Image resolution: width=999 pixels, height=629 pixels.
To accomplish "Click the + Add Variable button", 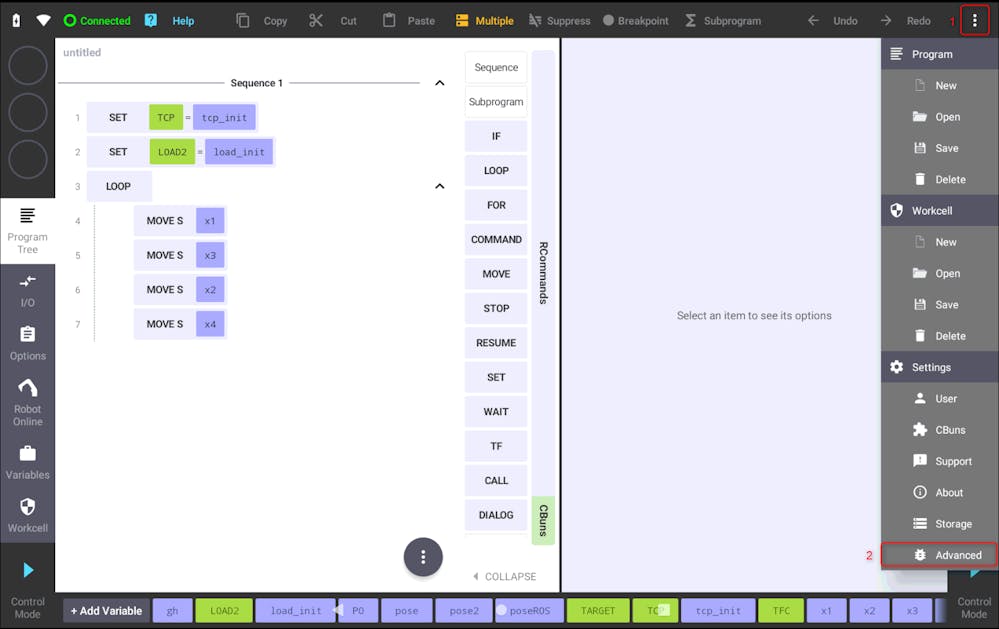I will click(106, 611).
